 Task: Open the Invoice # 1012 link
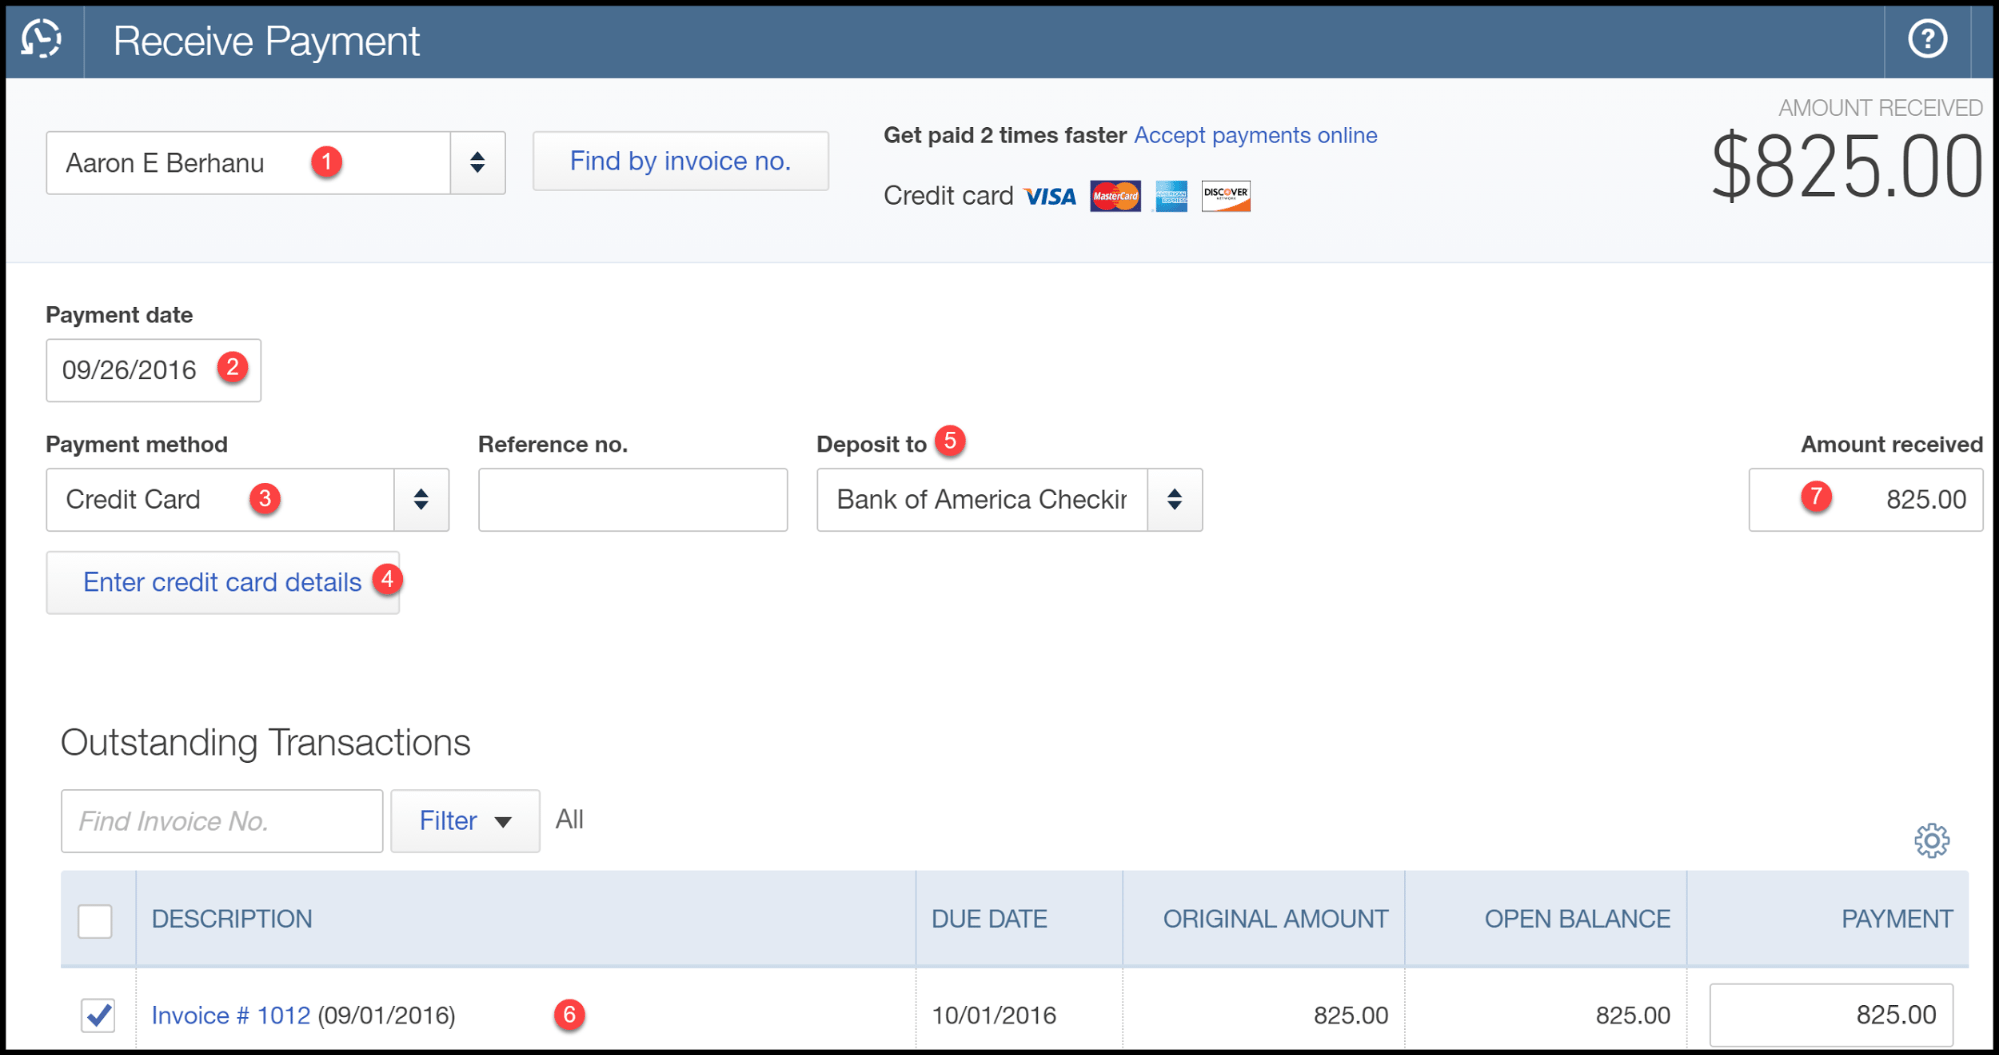(229, 1014)
